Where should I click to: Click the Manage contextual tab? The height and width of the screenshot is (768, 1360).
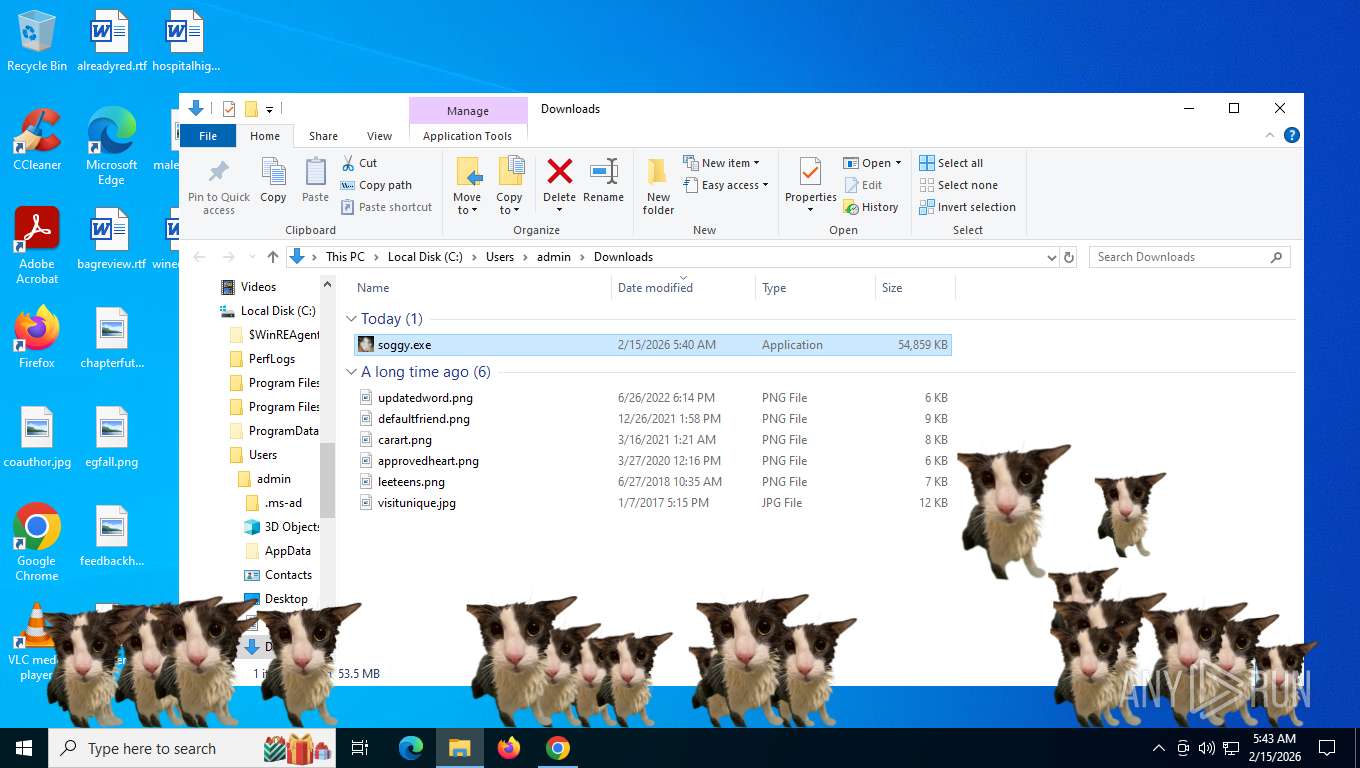[x=468, y=111]
